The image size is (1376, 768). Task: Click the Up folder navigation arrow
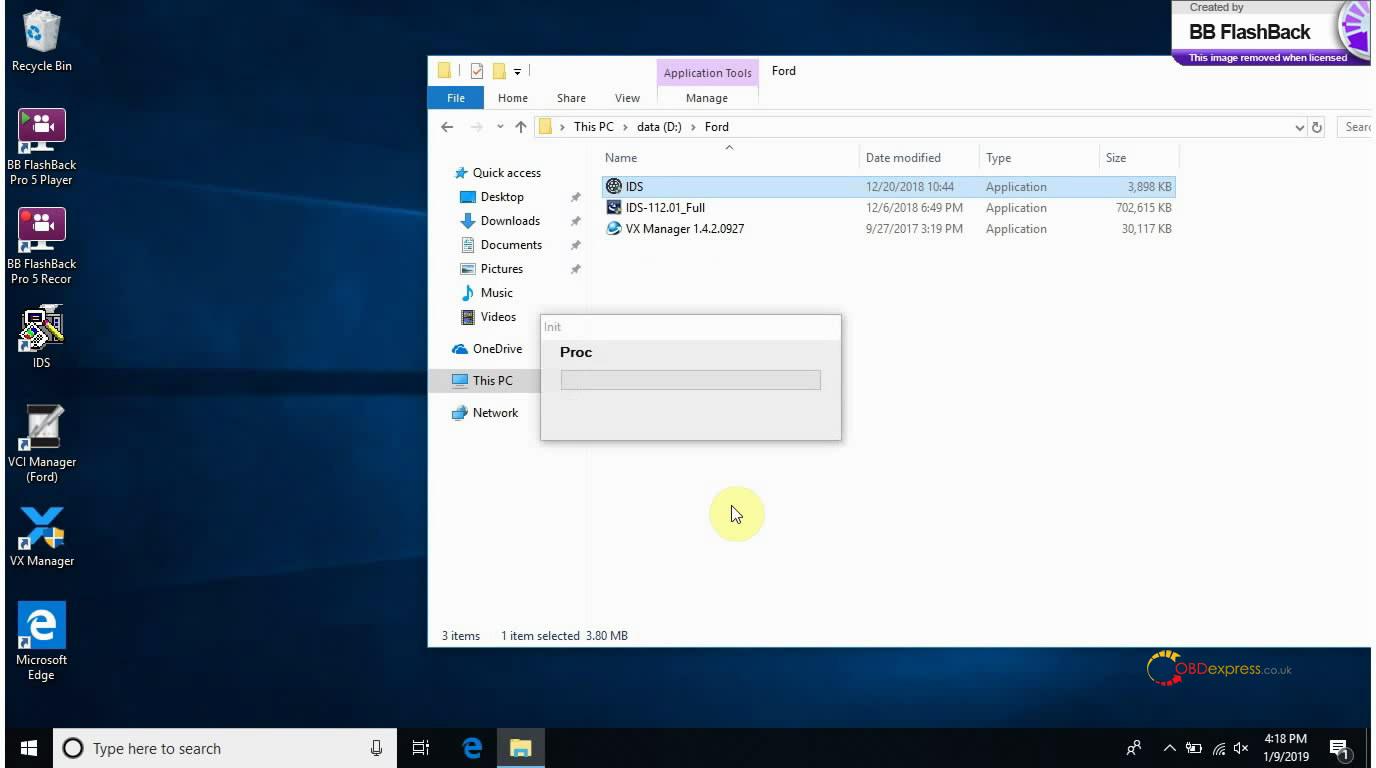coord(521,127)
